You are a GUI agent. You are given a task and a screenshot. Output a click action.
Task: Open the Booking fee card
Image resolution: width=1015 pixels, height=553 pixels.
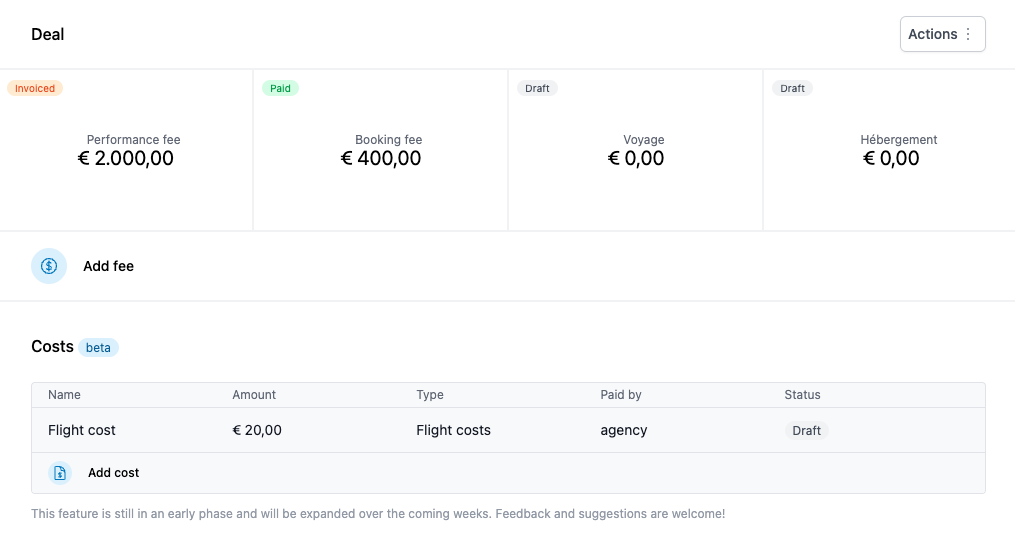click(381, 150)
